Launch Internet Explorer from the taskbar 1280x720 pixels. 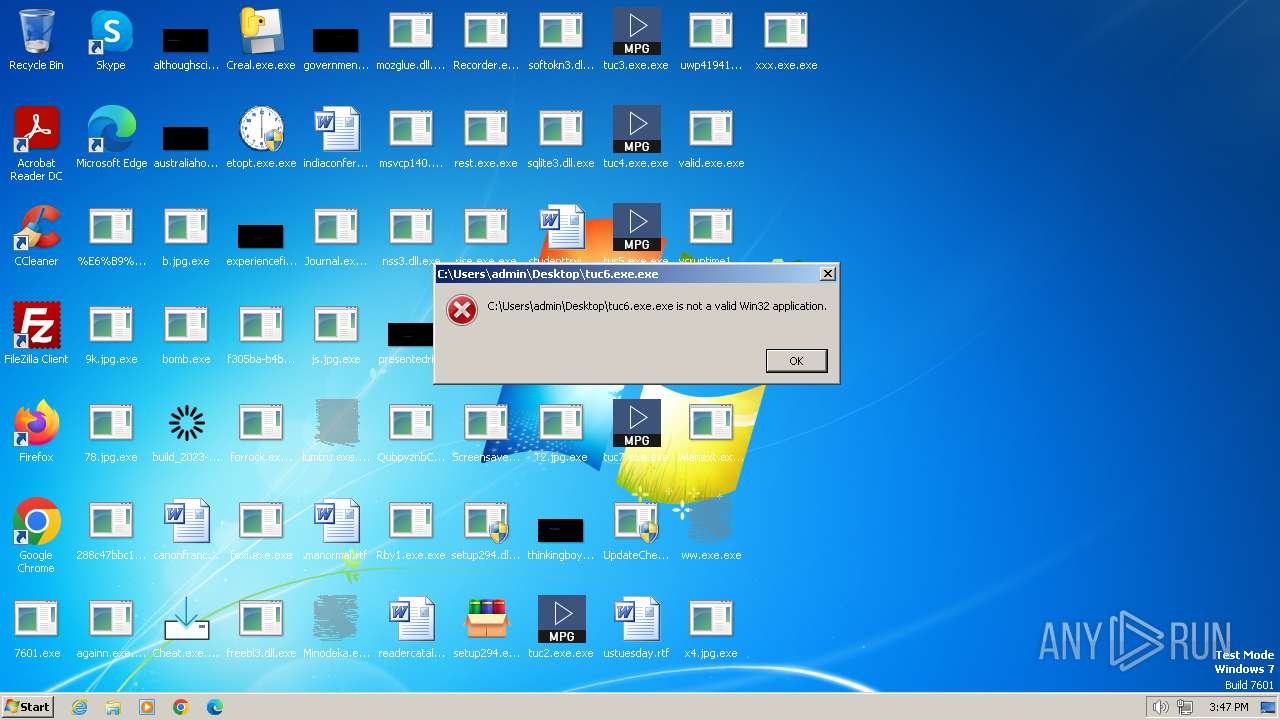pyautogui.click(x=79, y=707)
